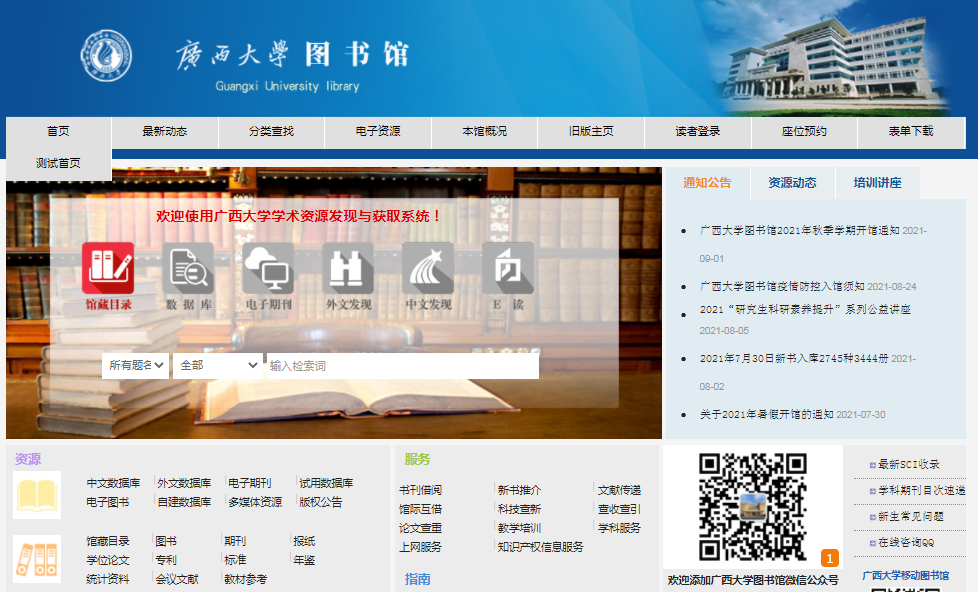Open the 试用数据库 link
This screenshot has width=978, height=592.
click(x=326, y=483)
